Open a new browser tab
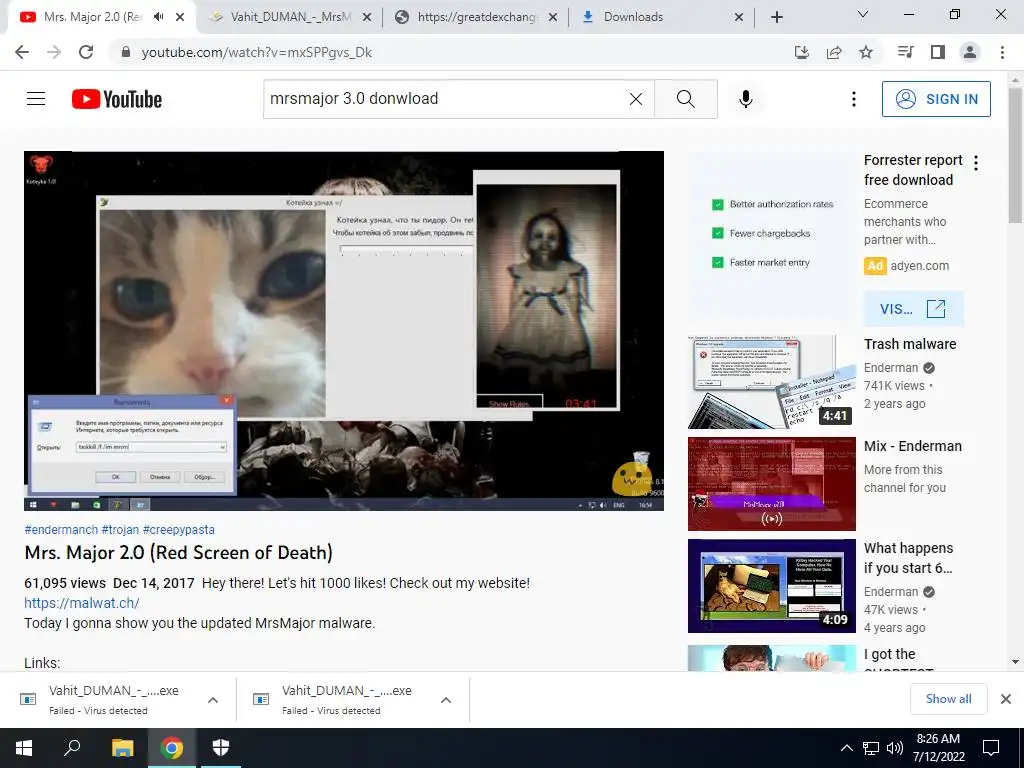1024x768 pixels. point(776,17)
